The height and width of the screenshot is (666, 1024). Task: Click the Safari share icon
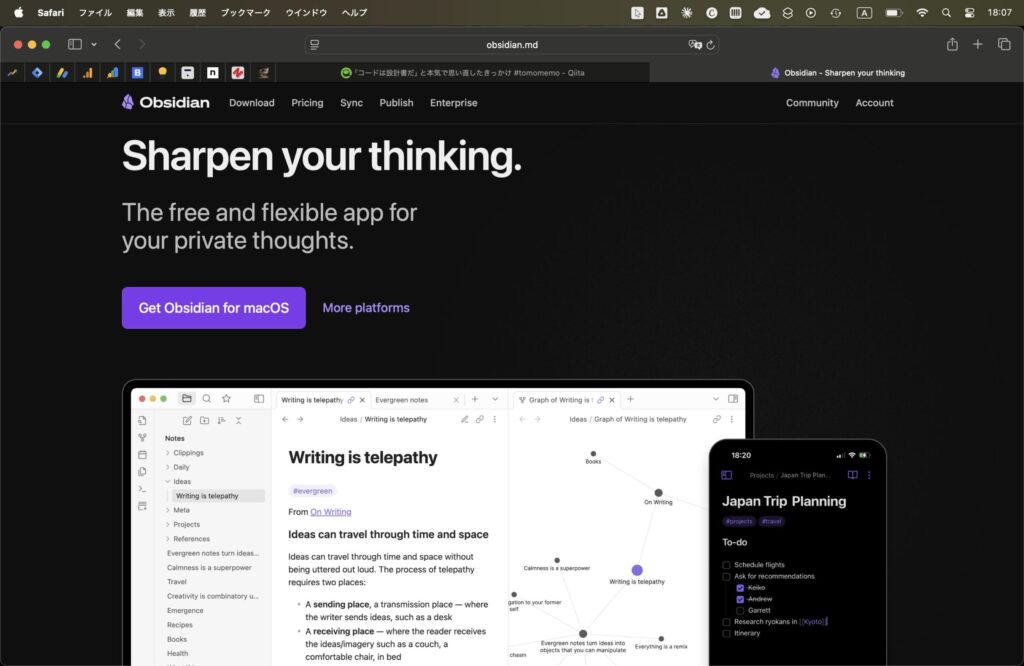click(952, 44)
